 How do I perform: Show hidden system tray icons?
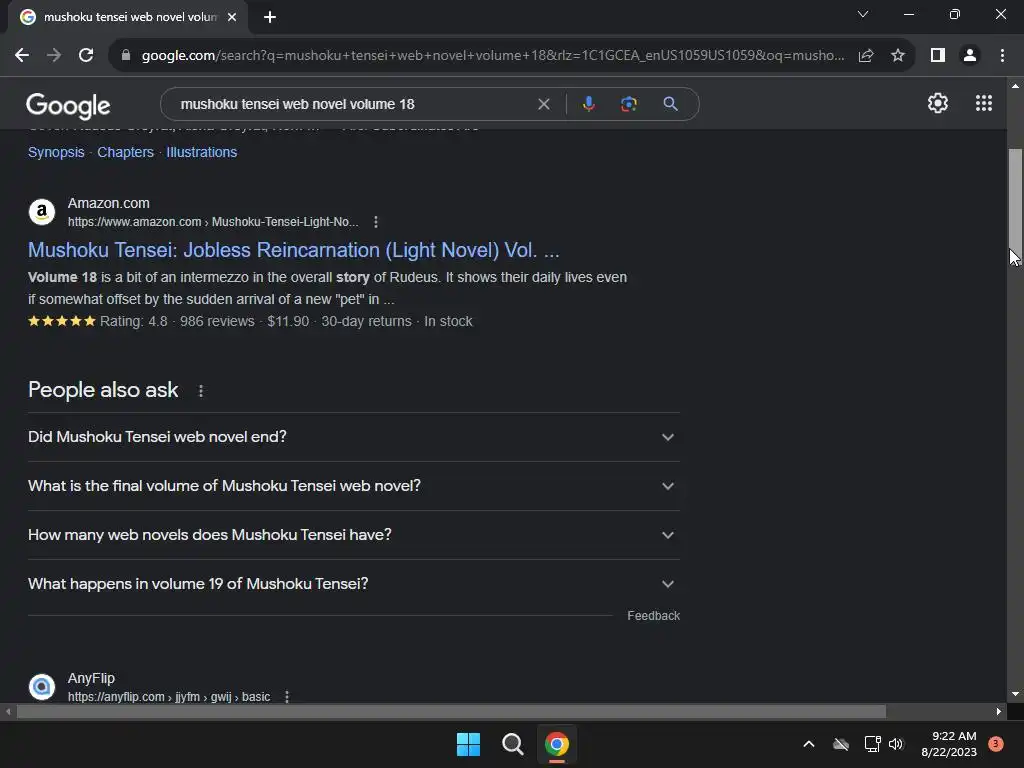tap(808, 744)
